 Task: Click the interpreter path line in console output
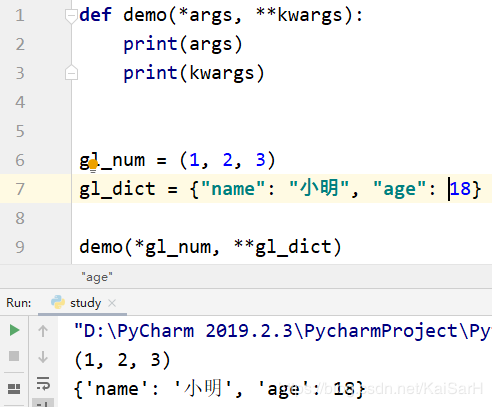[x=283, y=331]
